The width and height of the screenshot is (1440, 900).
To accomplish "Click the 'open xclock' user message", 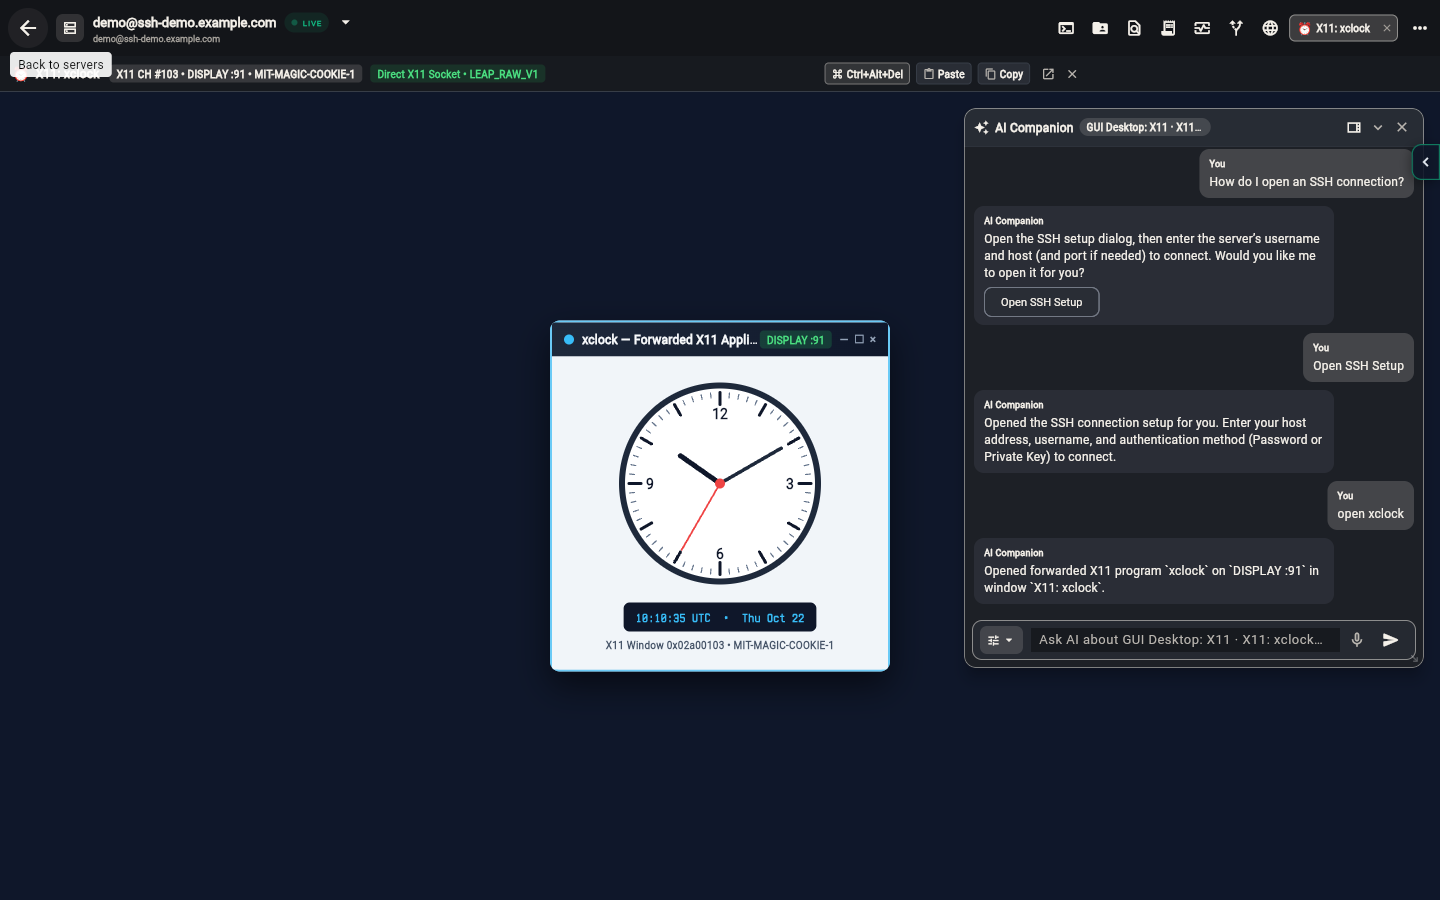I will pos(1370,506).
